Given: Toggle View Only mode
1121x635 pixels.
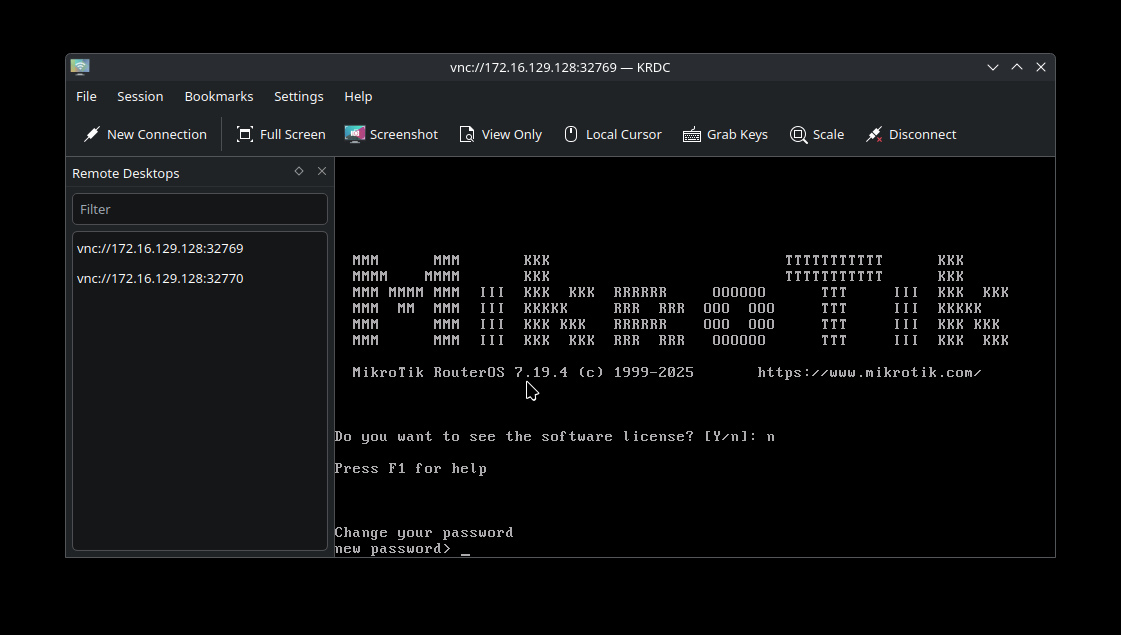Looking at the screenshot, I should 500,134.
